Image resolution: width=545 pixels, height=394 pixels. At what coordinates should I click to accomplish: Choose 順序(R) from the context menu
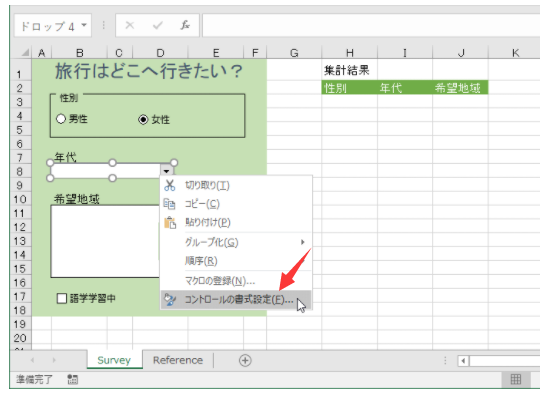coord(201,261)
